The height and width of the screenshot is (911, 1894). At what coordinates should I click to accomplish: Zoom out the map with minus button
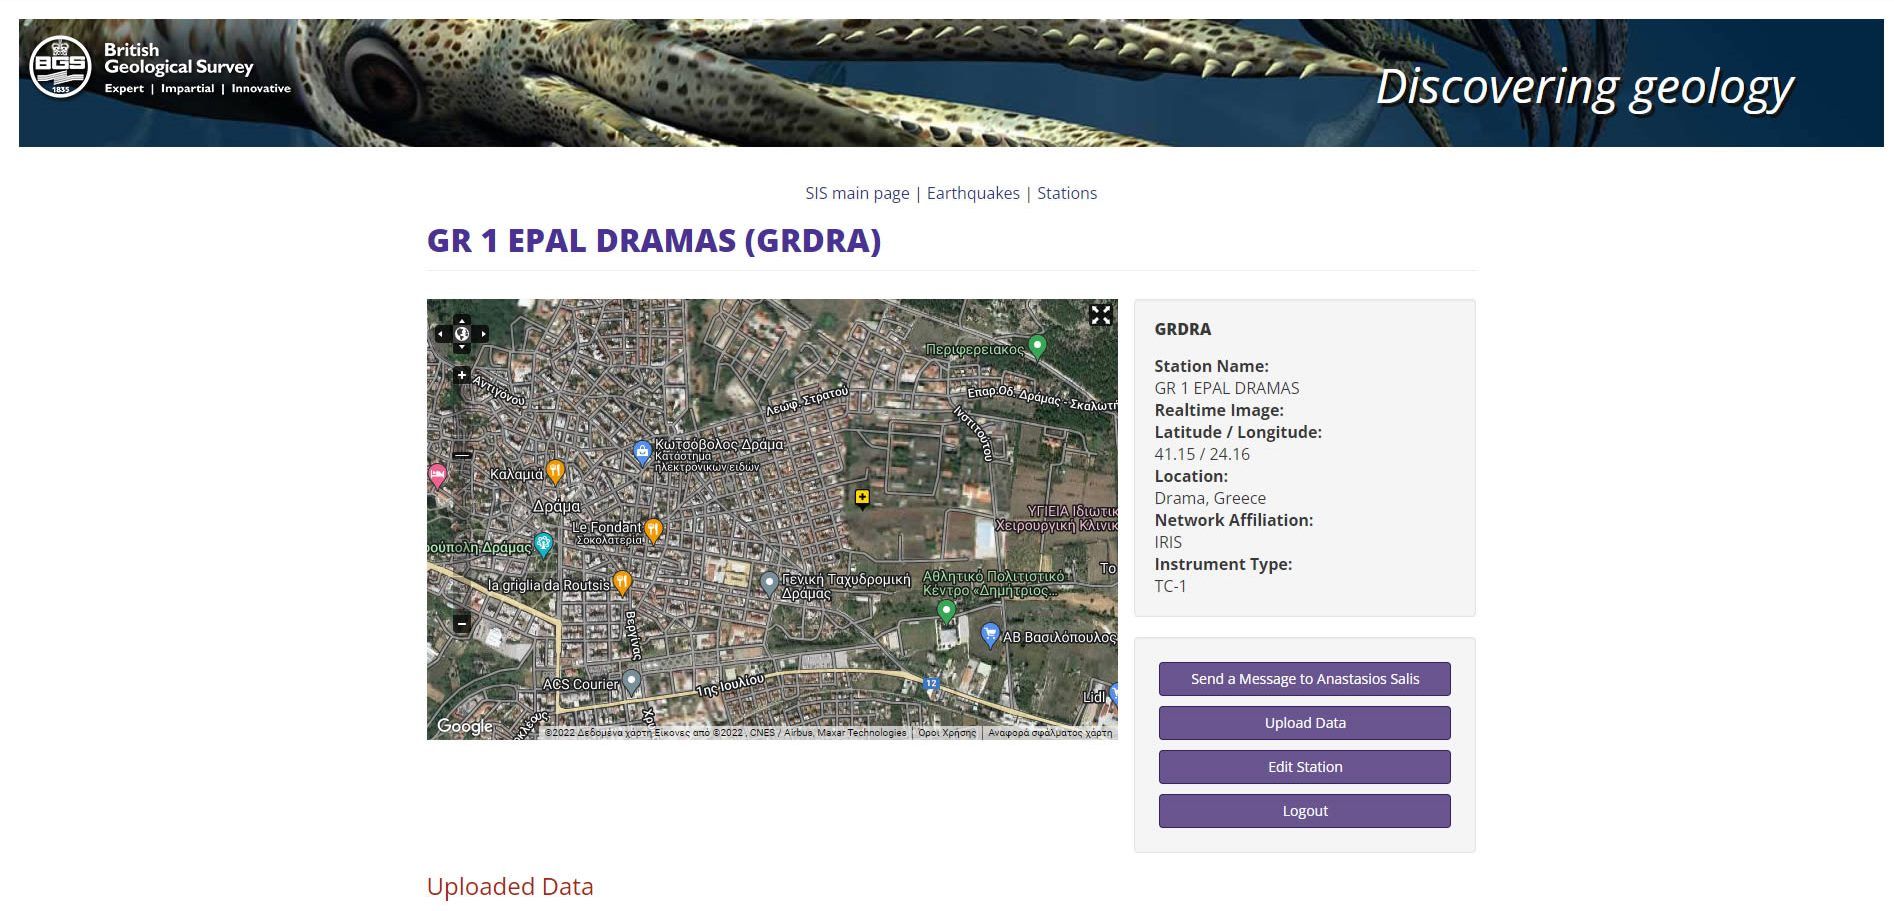pos(461,624)
